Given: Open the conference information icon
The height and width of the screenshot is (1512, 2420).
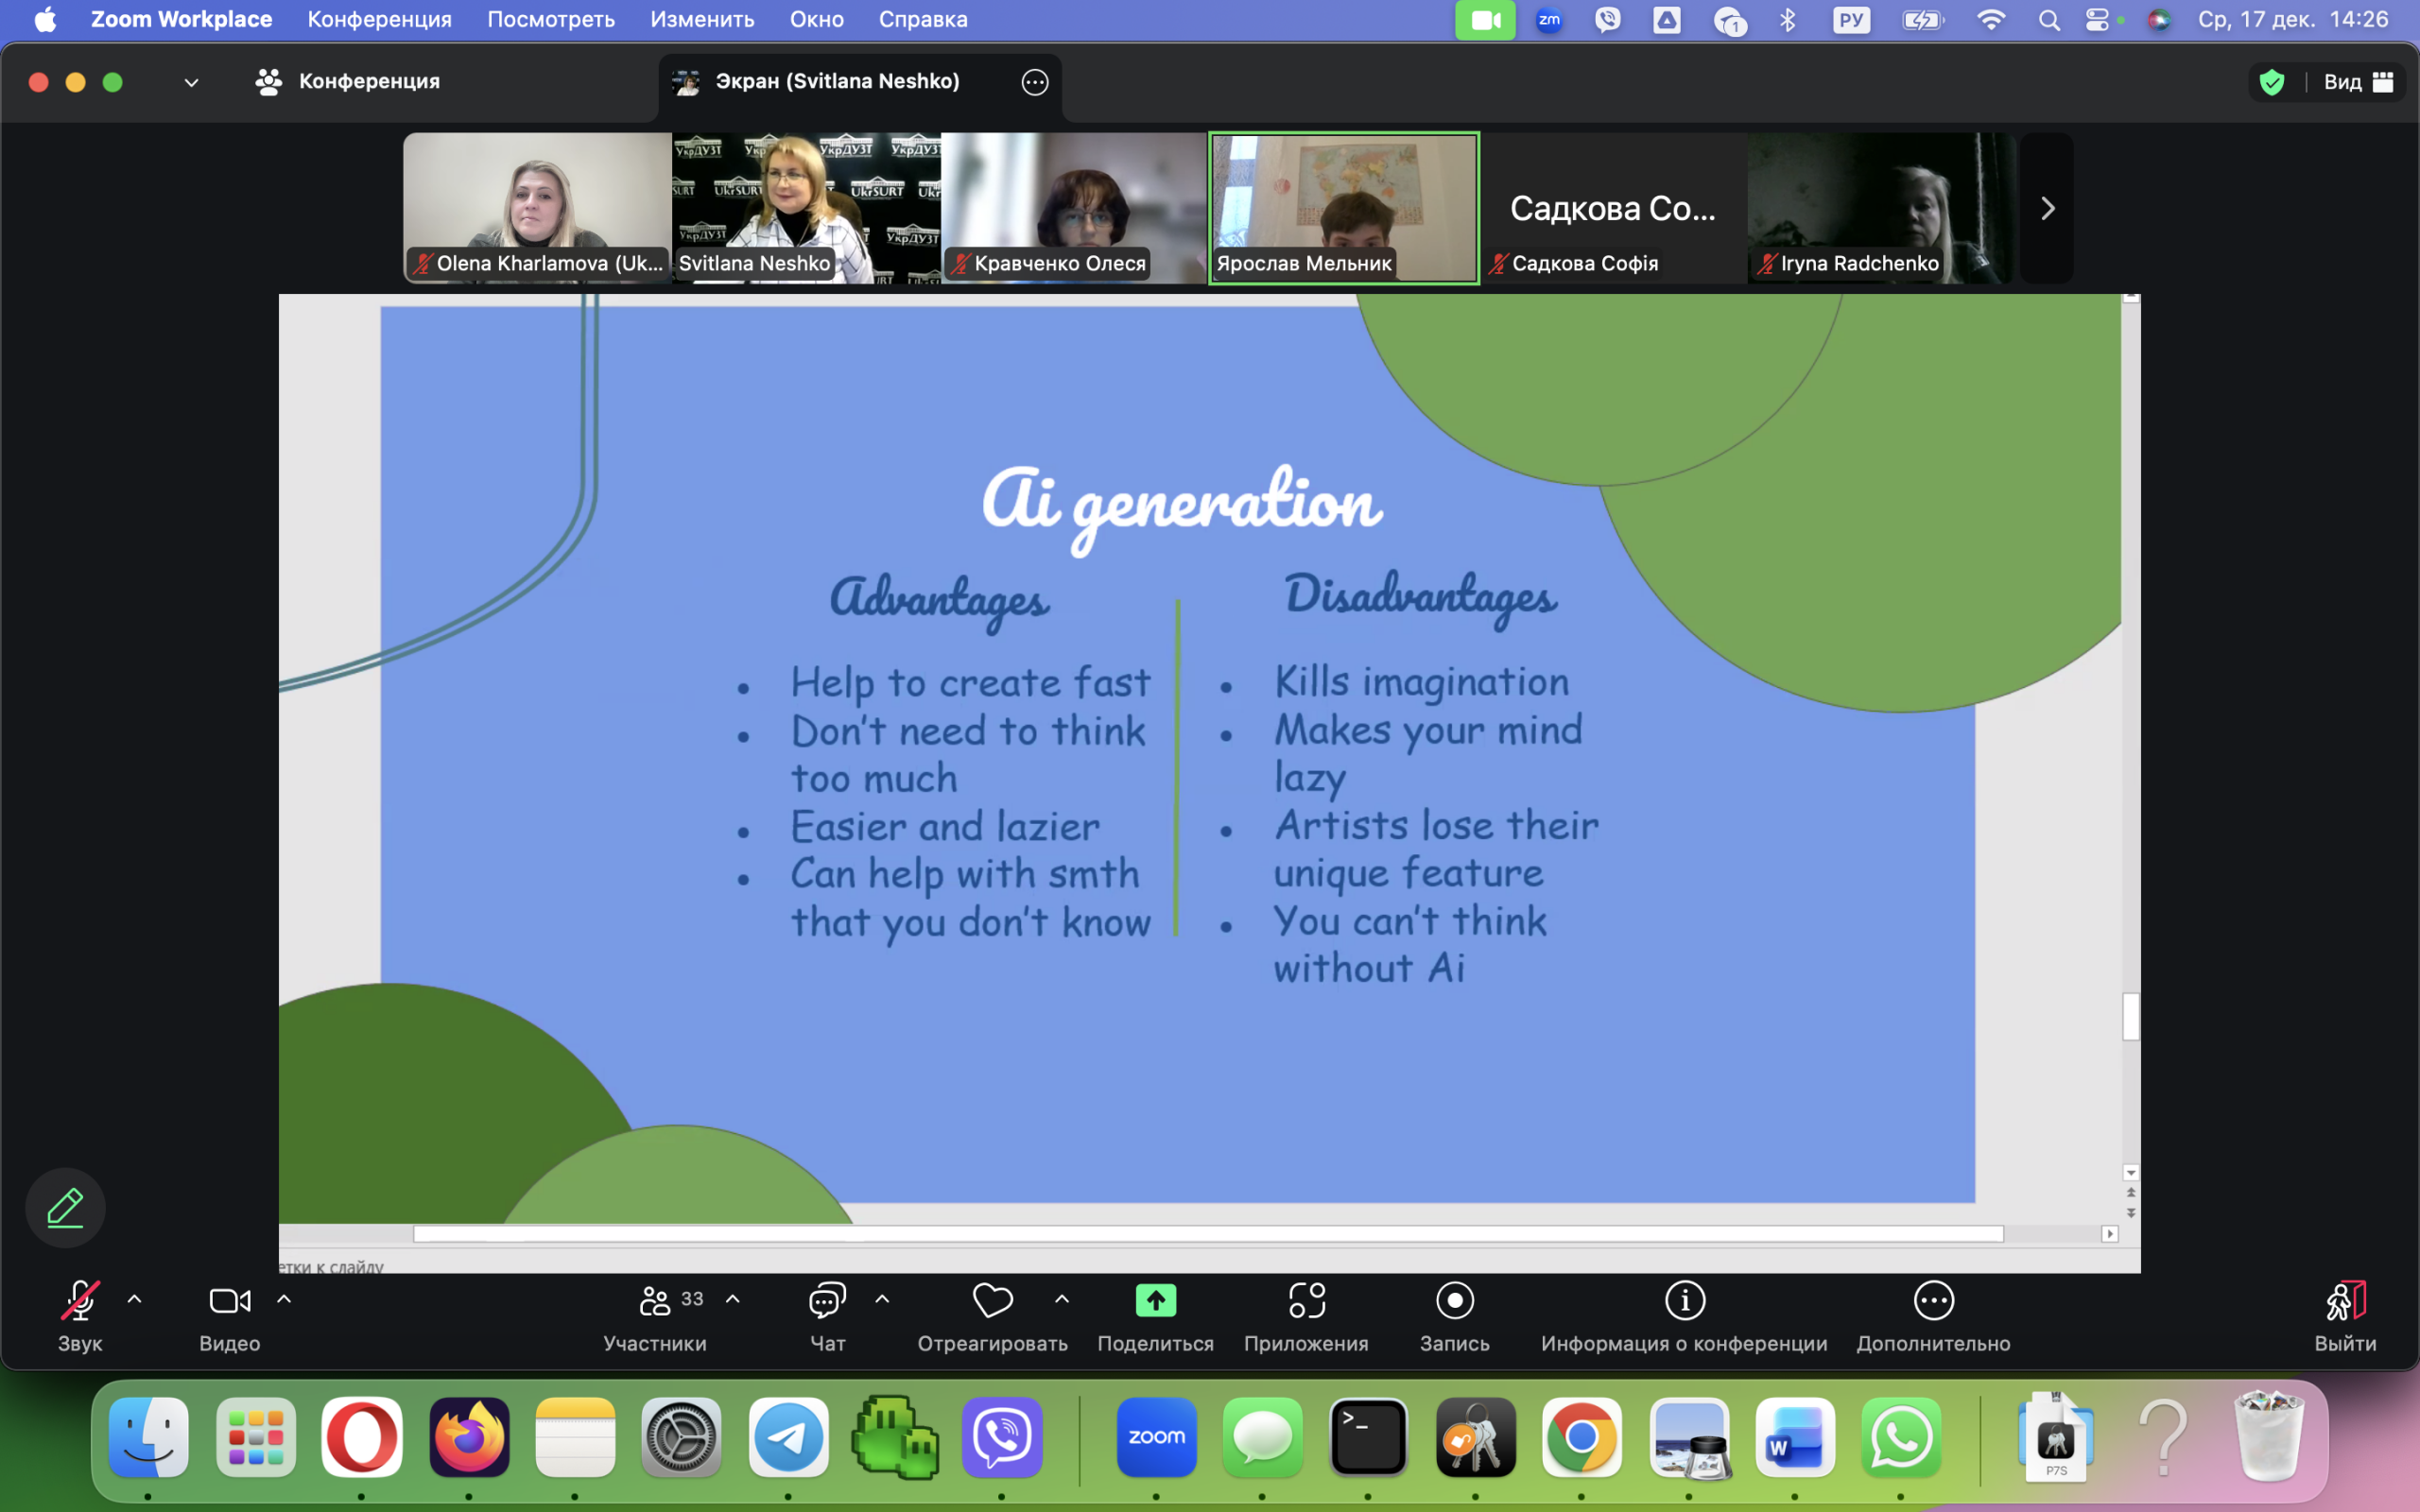Looking at the screenshot, I should 1684,1301.
